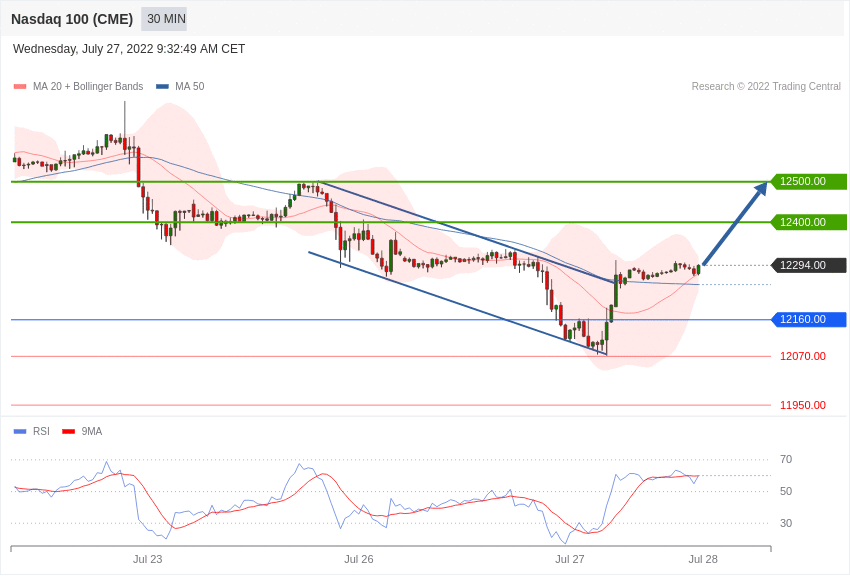Toggle the RSI legend label
Screen dimensions: 850x576
(x=41, y=432)
